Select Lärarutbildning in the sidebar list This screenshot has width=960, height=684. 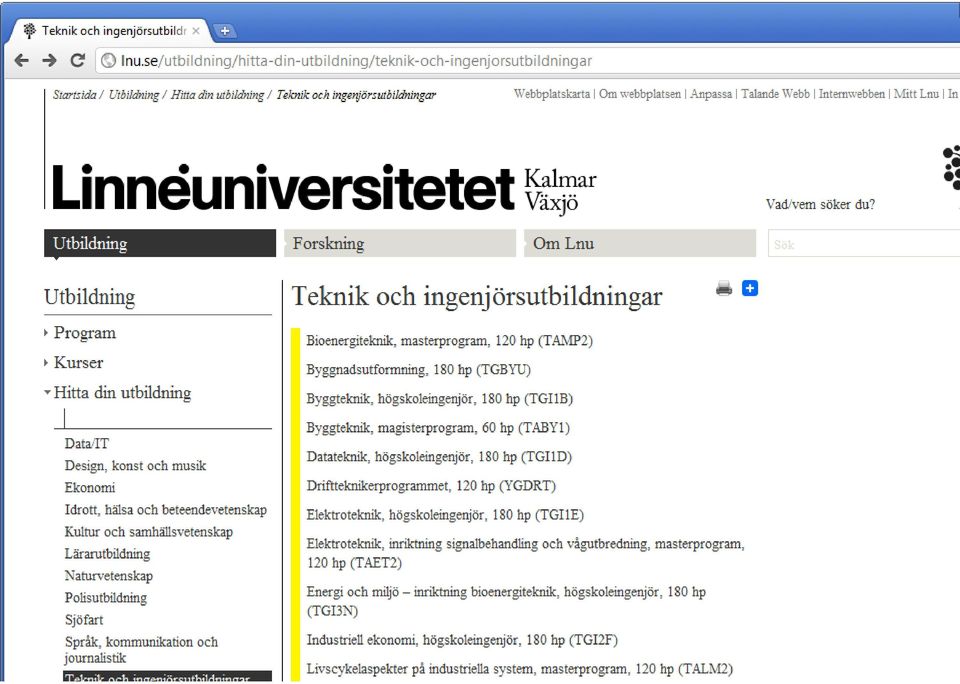(x=107, y=554)
